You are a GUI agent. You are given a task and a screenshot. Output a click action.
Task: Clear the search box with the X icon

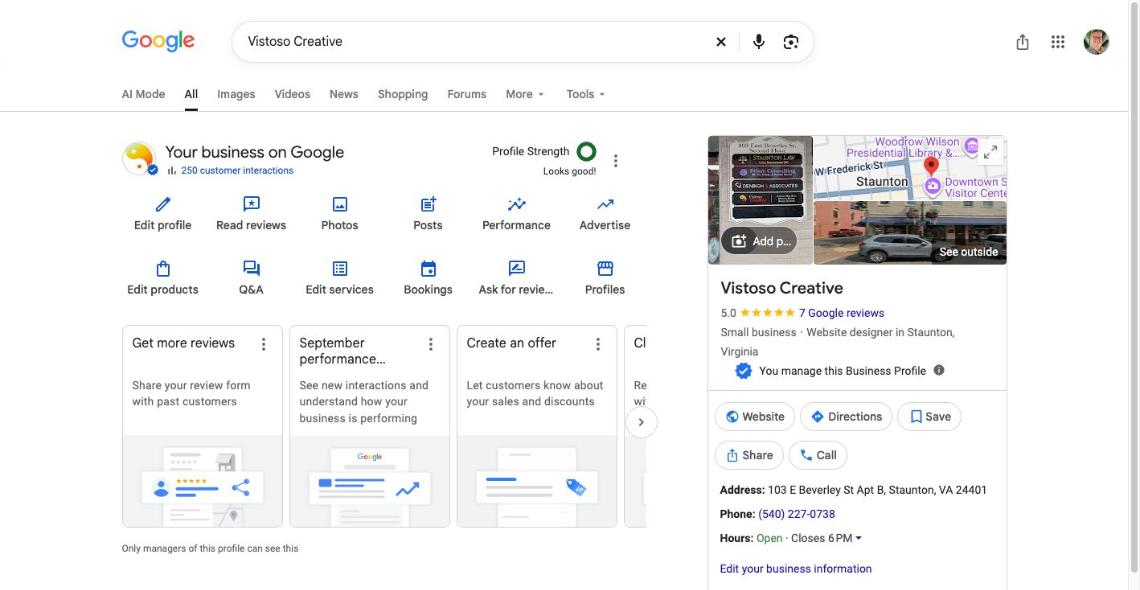click(720, 42)
